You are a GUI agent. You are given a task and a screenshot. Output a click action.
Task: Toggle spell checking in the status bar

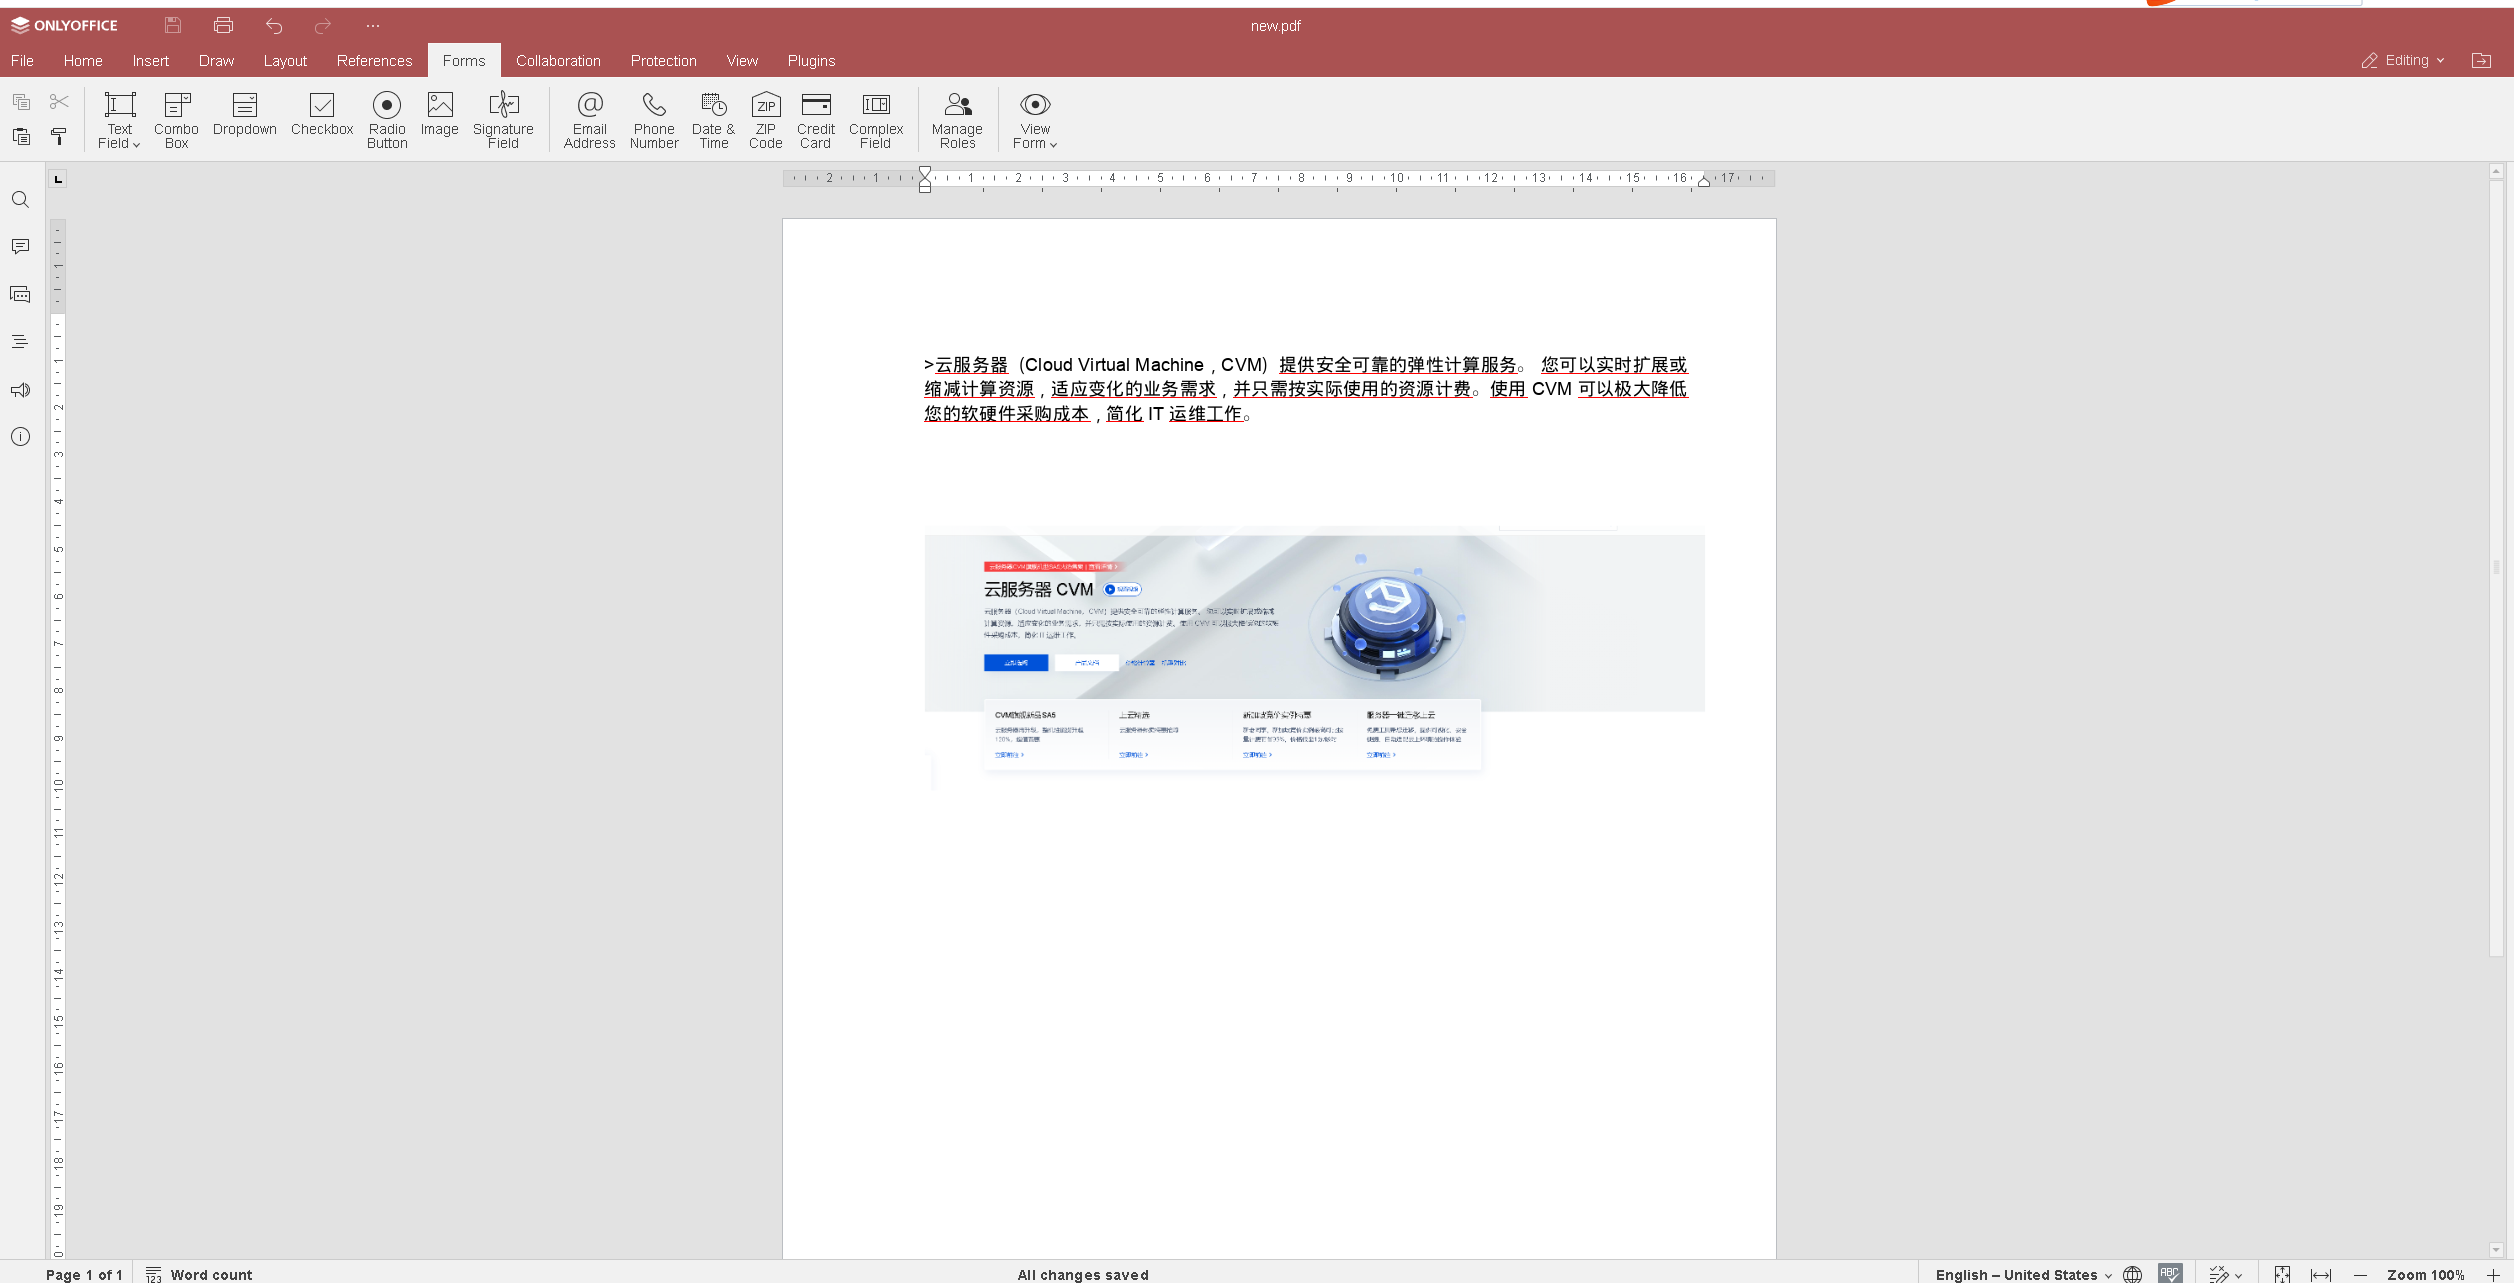pos(2169,1273)
